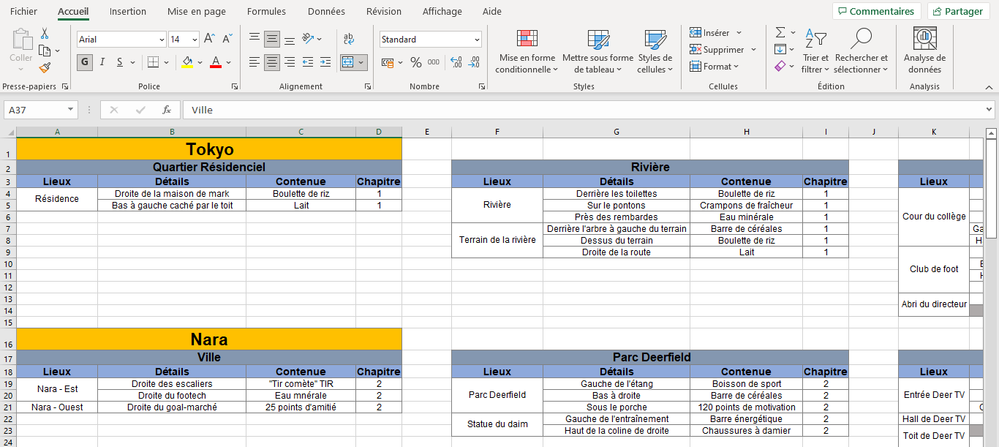Click the Commentaires button
This screenshot has width=999, height=447.
877,11
